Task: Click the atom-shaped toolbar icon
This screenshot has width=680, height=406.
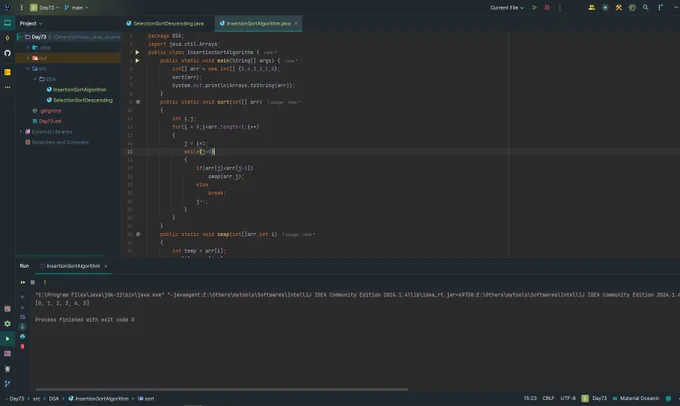Action: click(x=632, y=7)
